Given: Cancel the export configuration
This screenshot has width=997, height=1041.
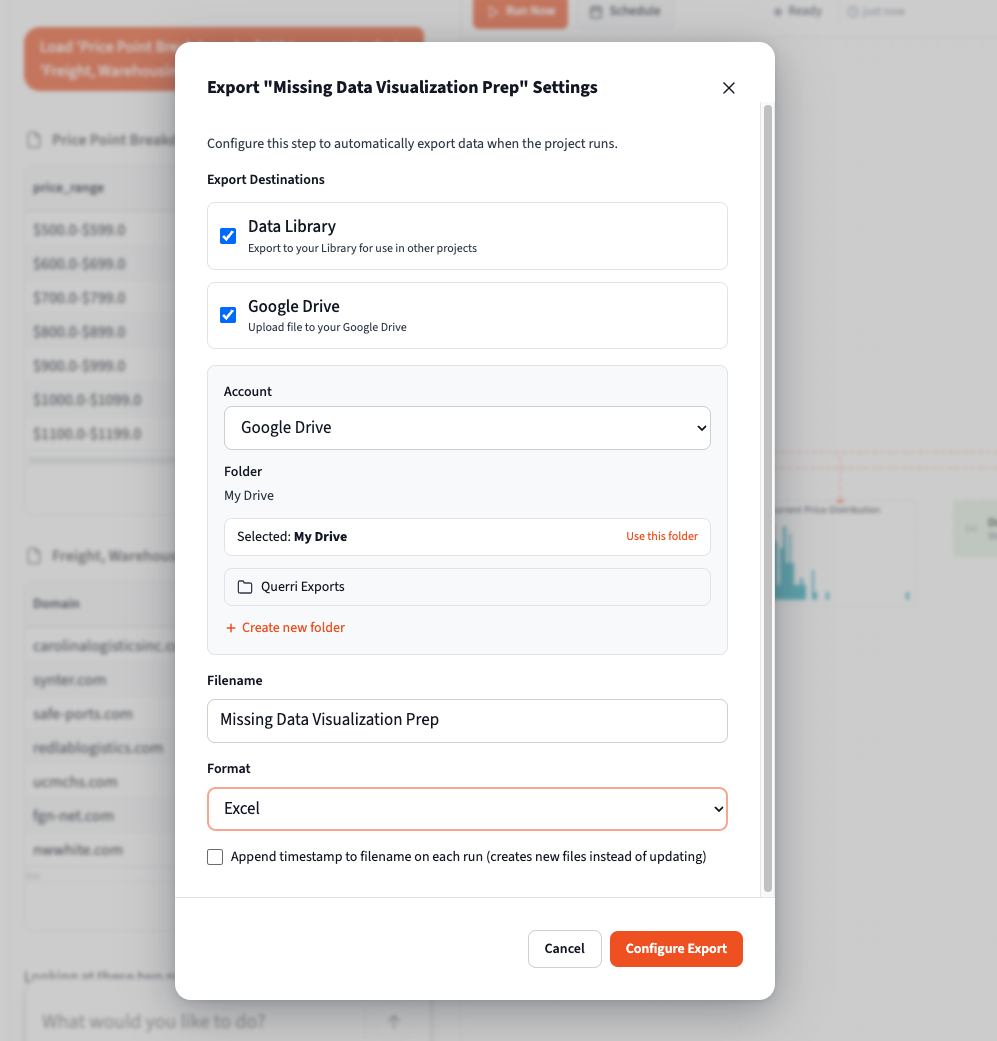Looking at the screenshot, I should click(564, 948).
